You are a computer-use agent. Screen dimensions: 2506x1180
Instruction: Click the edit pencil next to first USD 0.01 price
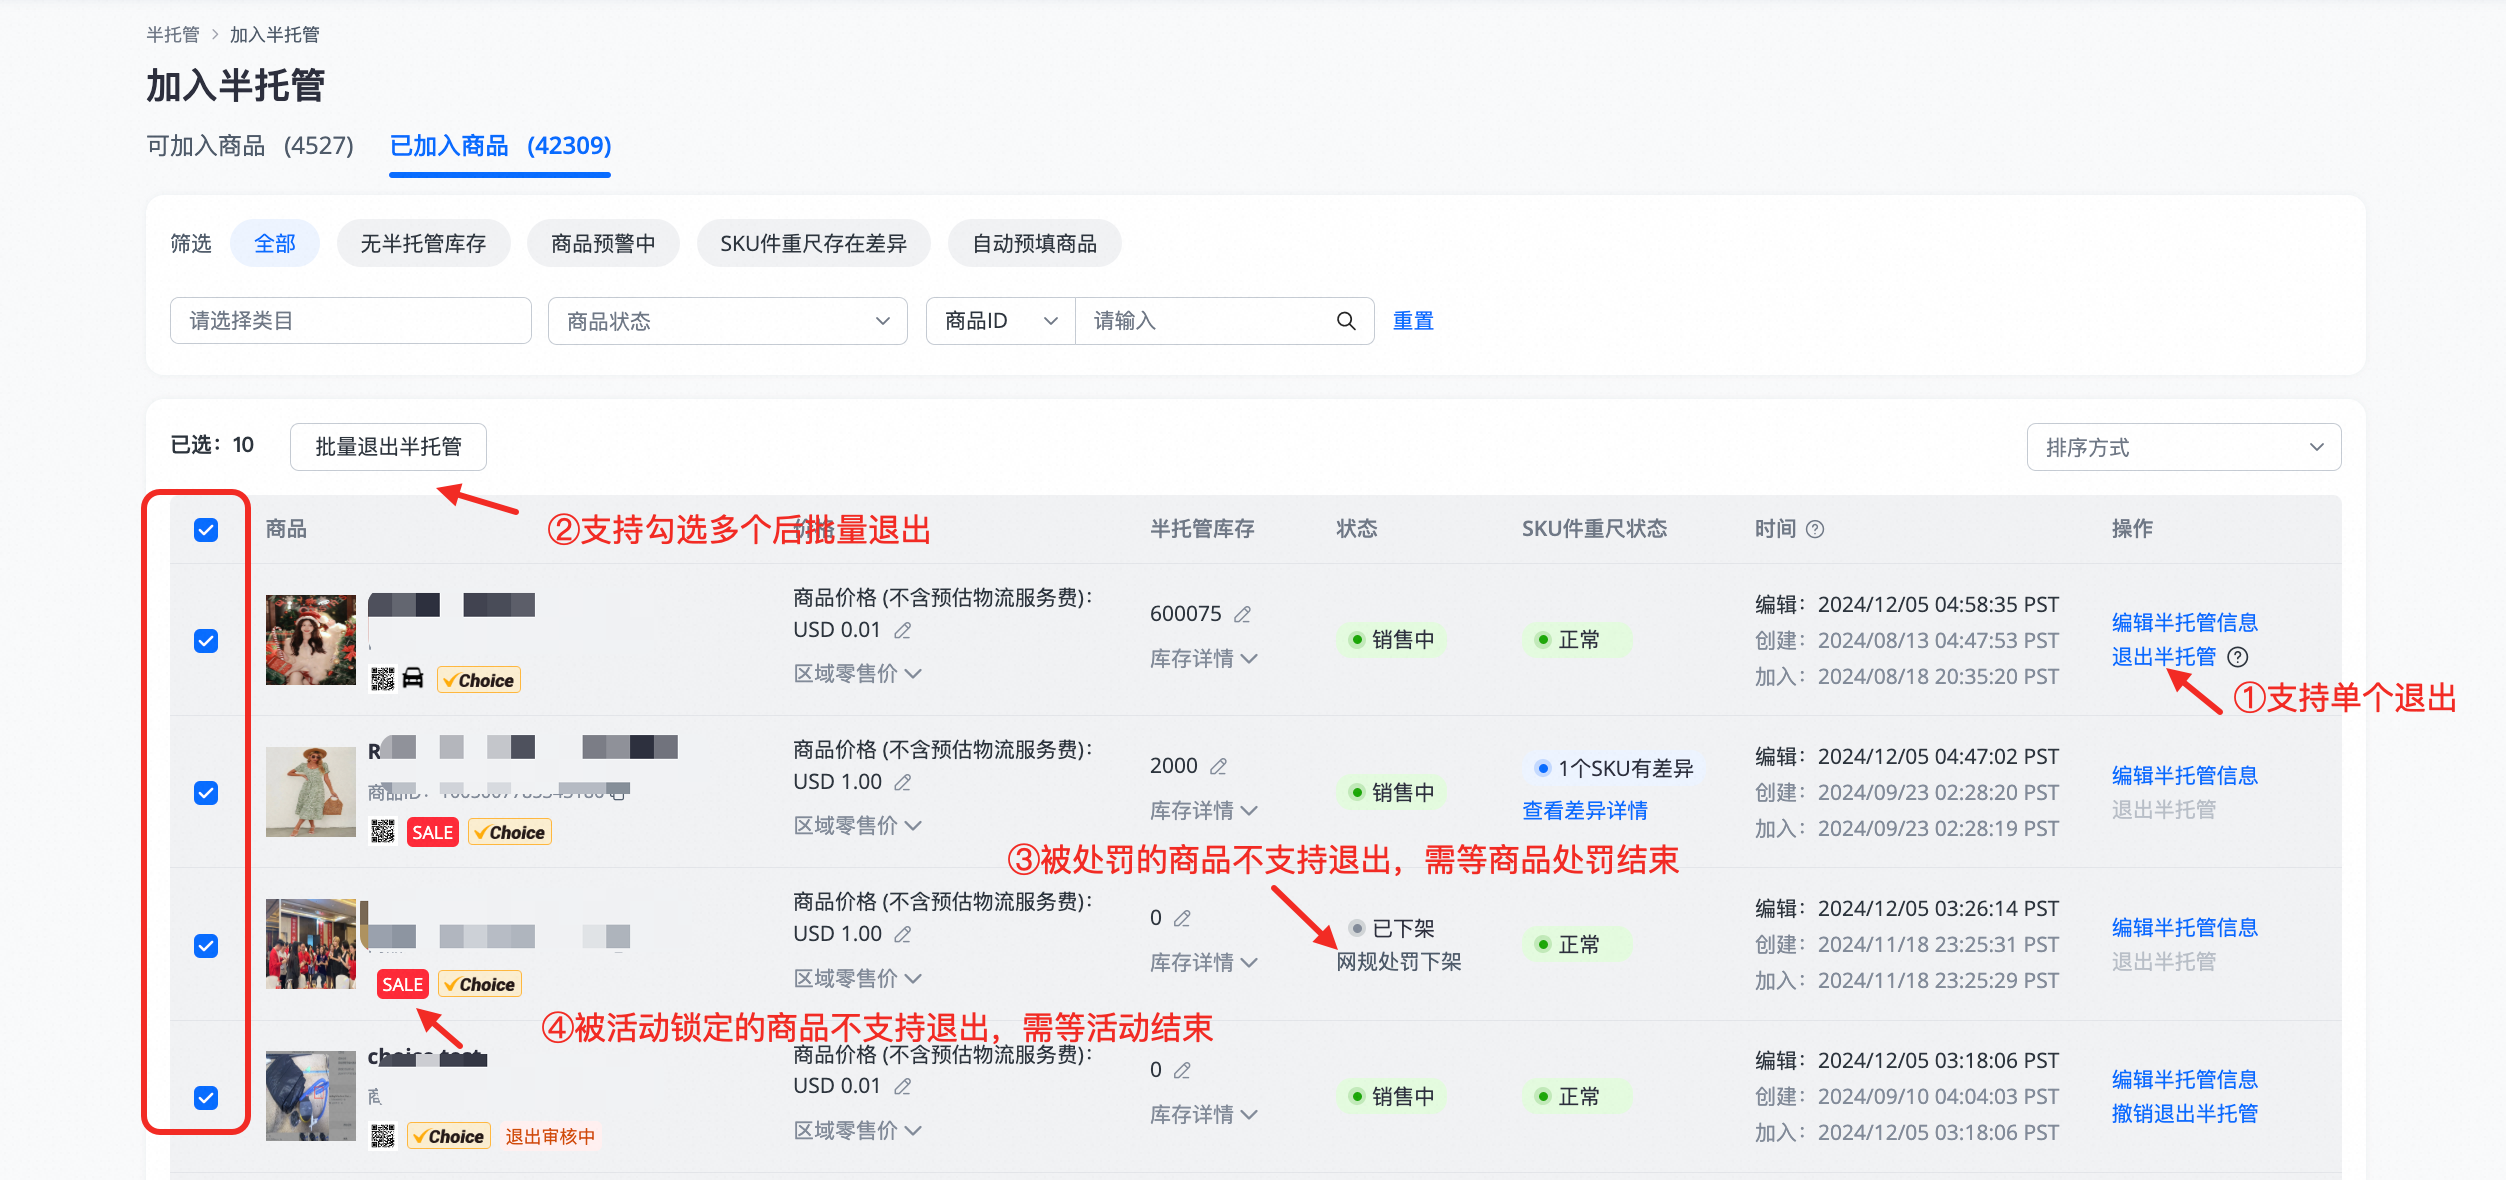902,630
